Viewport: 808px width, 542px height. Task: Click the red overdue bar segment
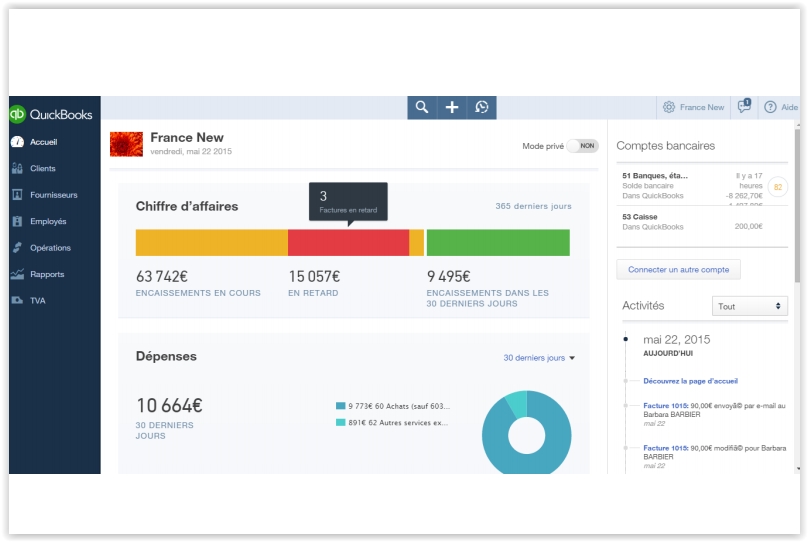348,243
